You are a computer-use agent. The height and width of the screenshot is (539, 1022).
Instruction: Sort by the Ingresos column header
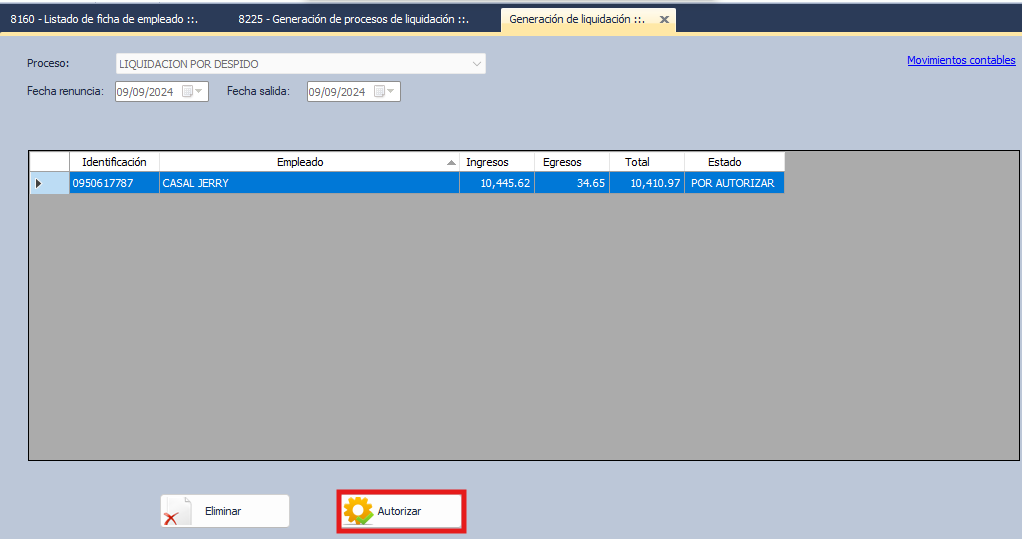487,162
